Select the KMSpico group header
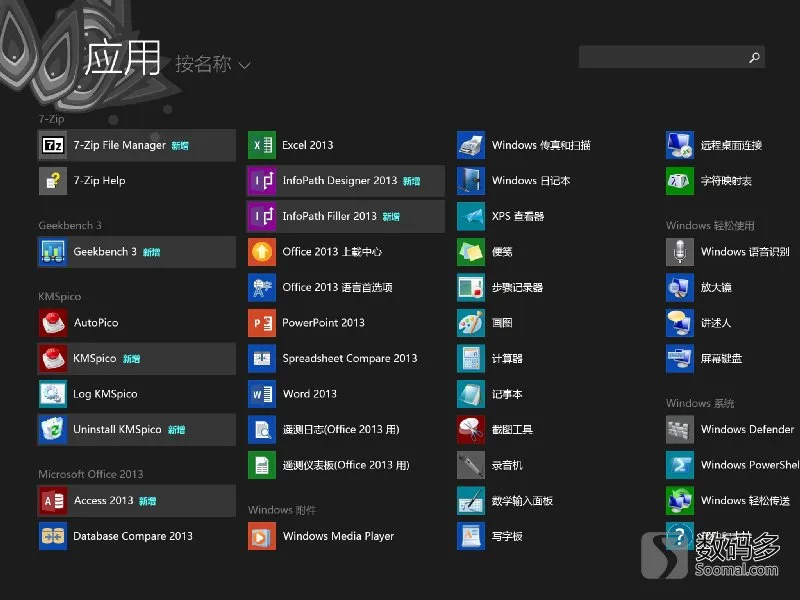Viewport: 800px width, 600px height. click(x=60, y=296)
